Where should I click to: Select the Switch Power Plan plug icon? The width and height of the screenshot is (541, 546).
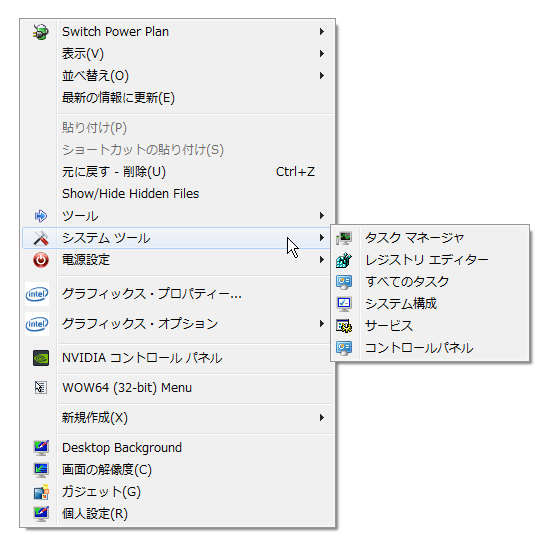coord(41,32)
